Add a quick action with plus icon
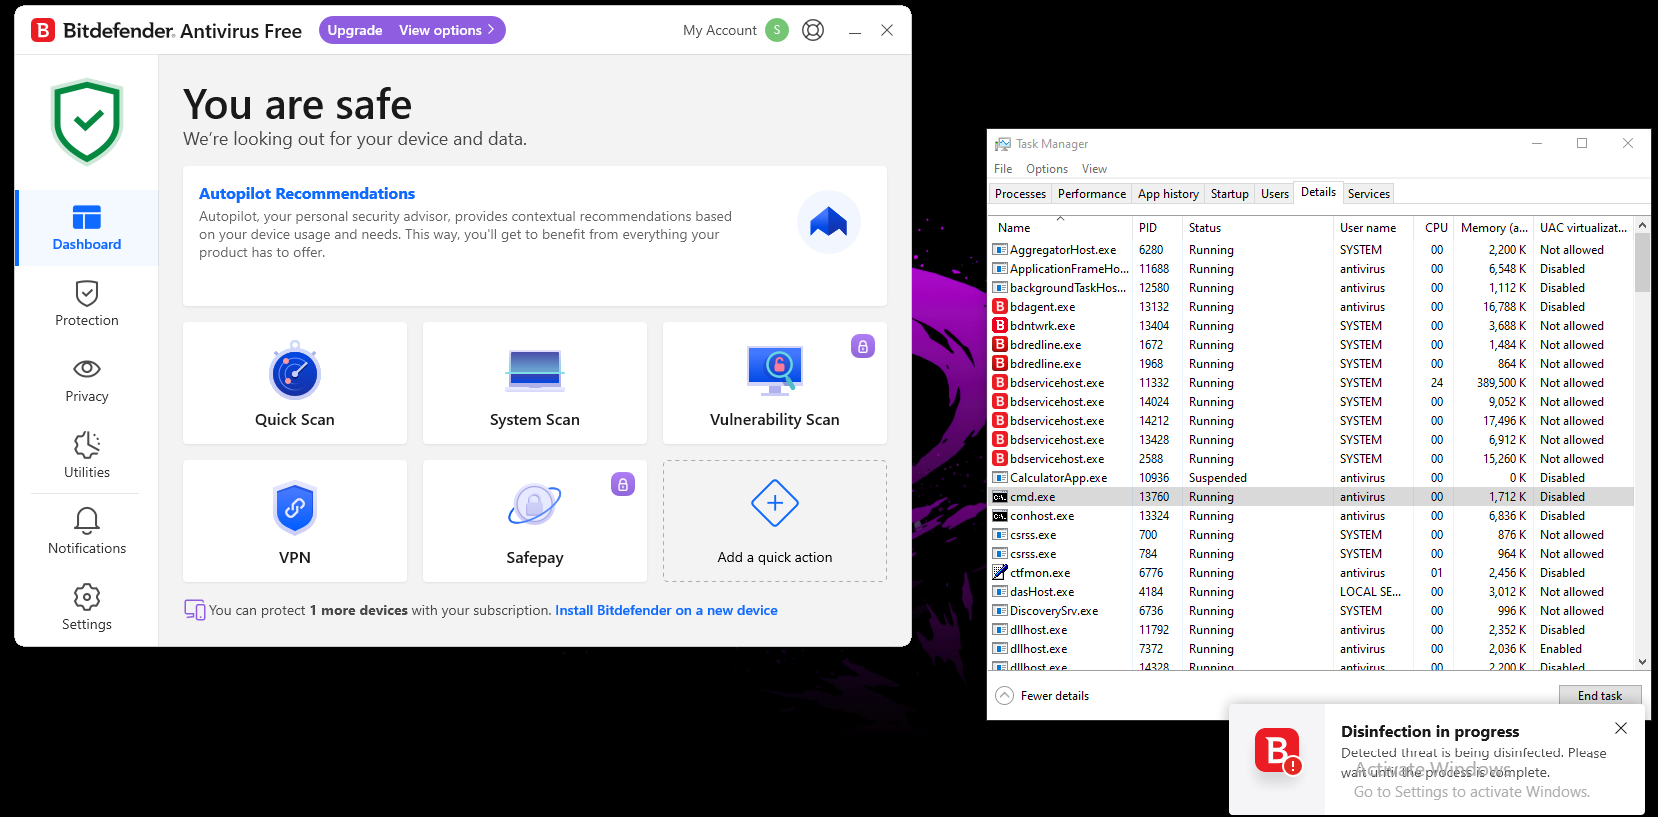 (775, 521)
